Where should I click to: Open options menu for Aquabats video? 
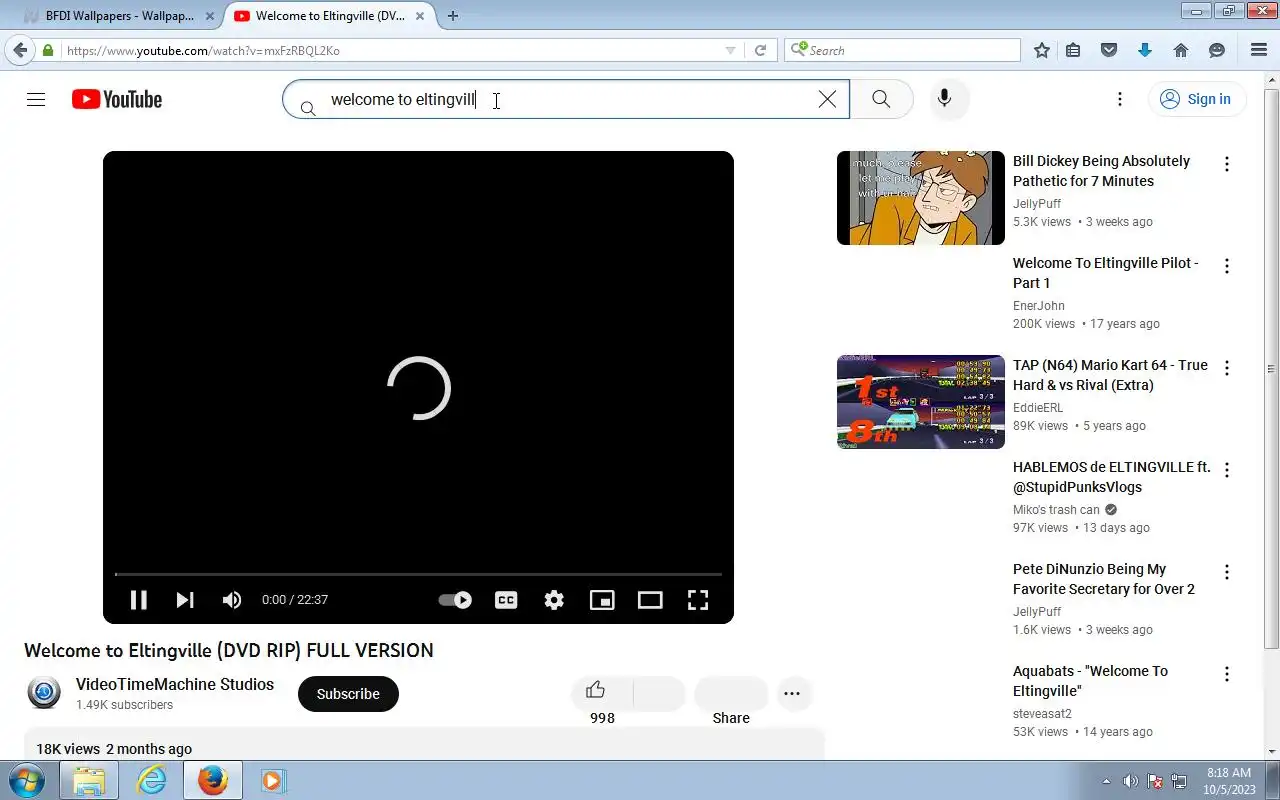[x=1227, y=674]
